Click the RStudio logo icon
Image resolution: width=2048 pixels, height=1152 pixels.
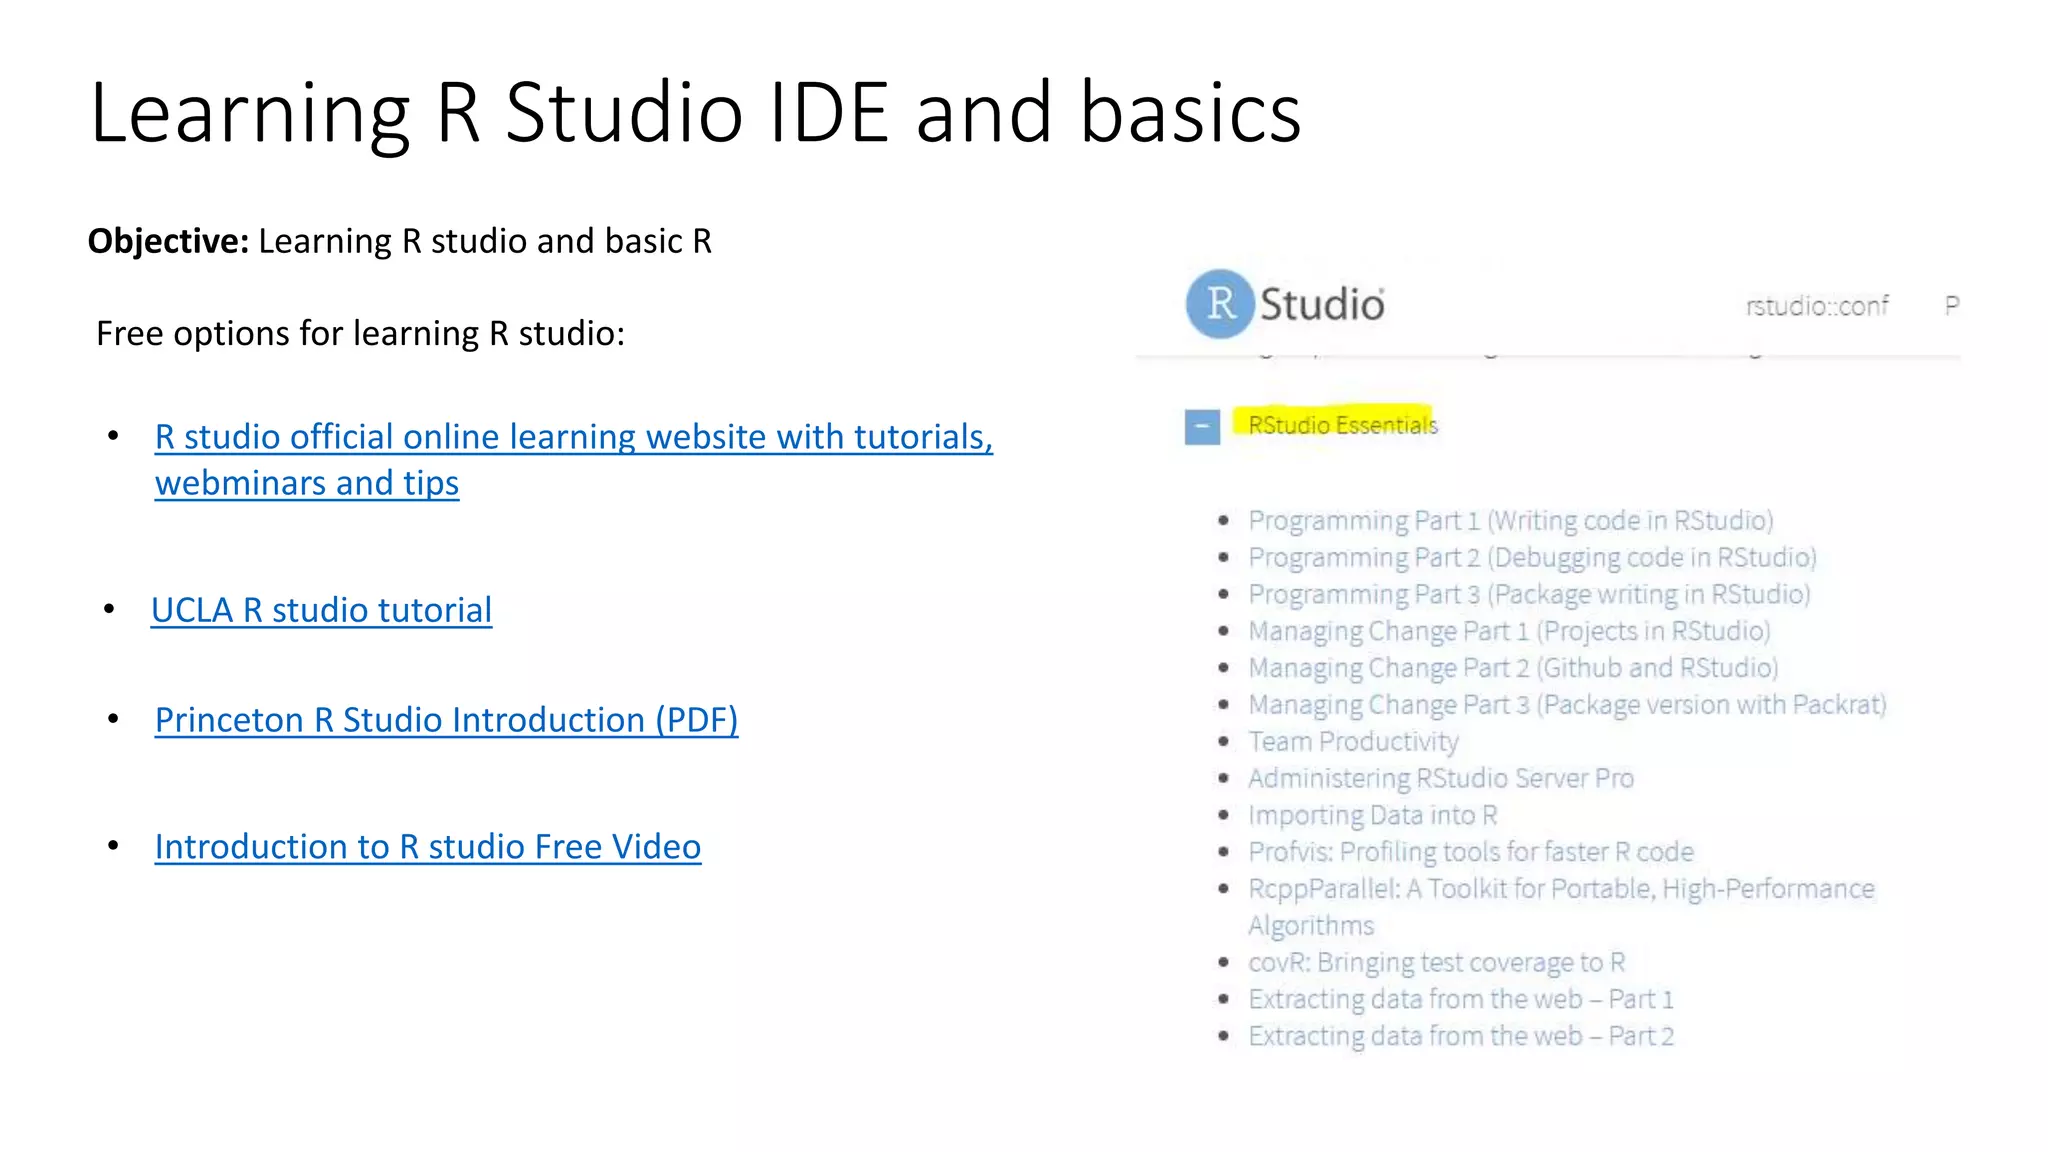[1219, 304]
